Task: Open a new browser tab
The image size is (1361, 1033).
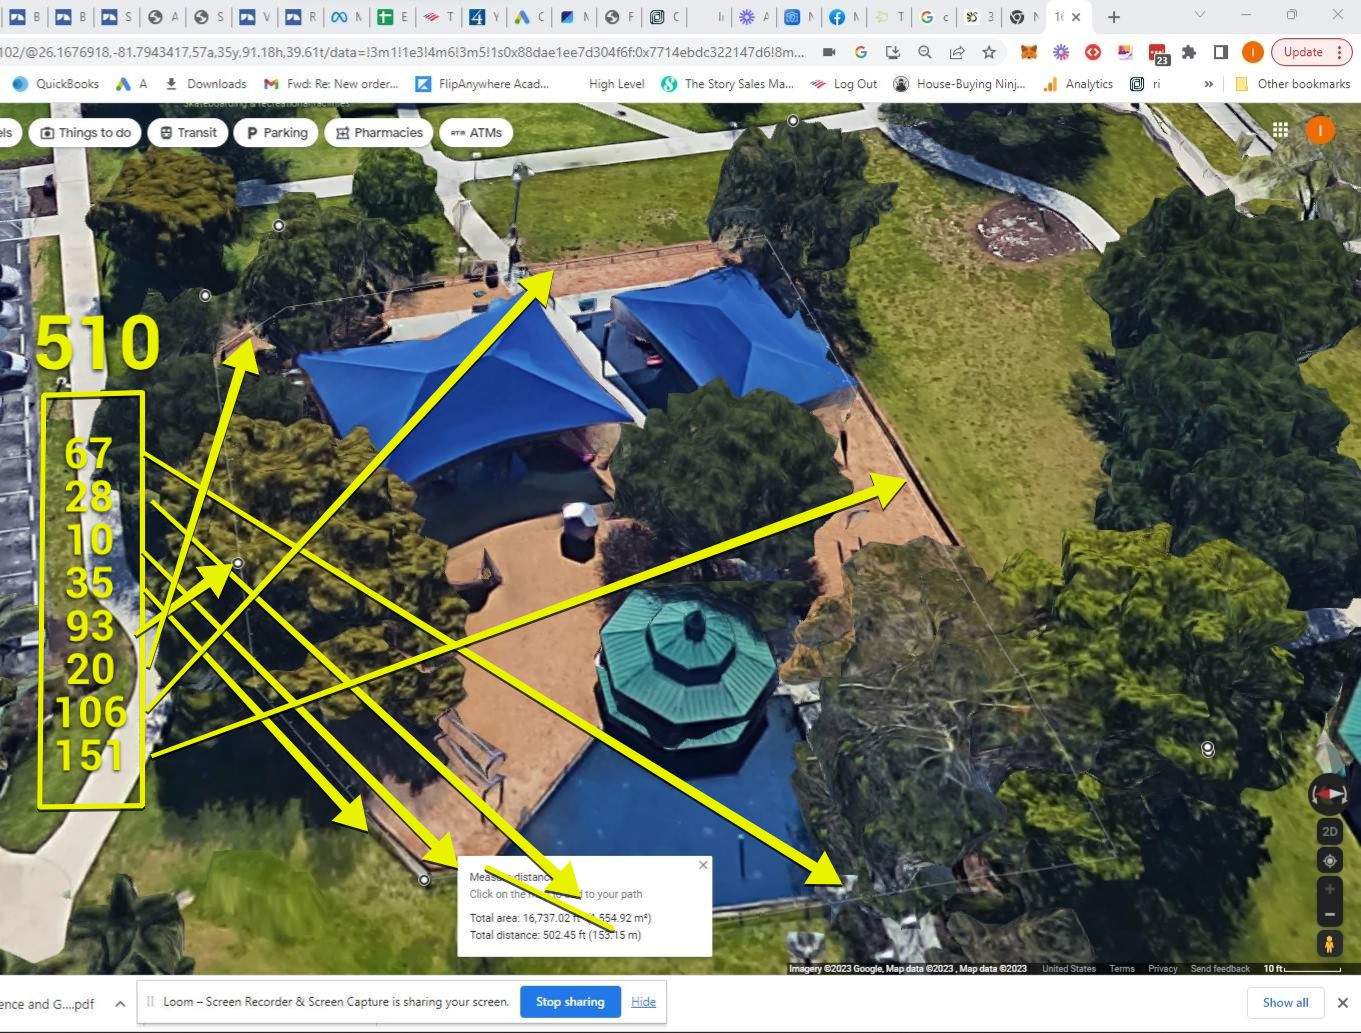Action: tap(1114, 17)
